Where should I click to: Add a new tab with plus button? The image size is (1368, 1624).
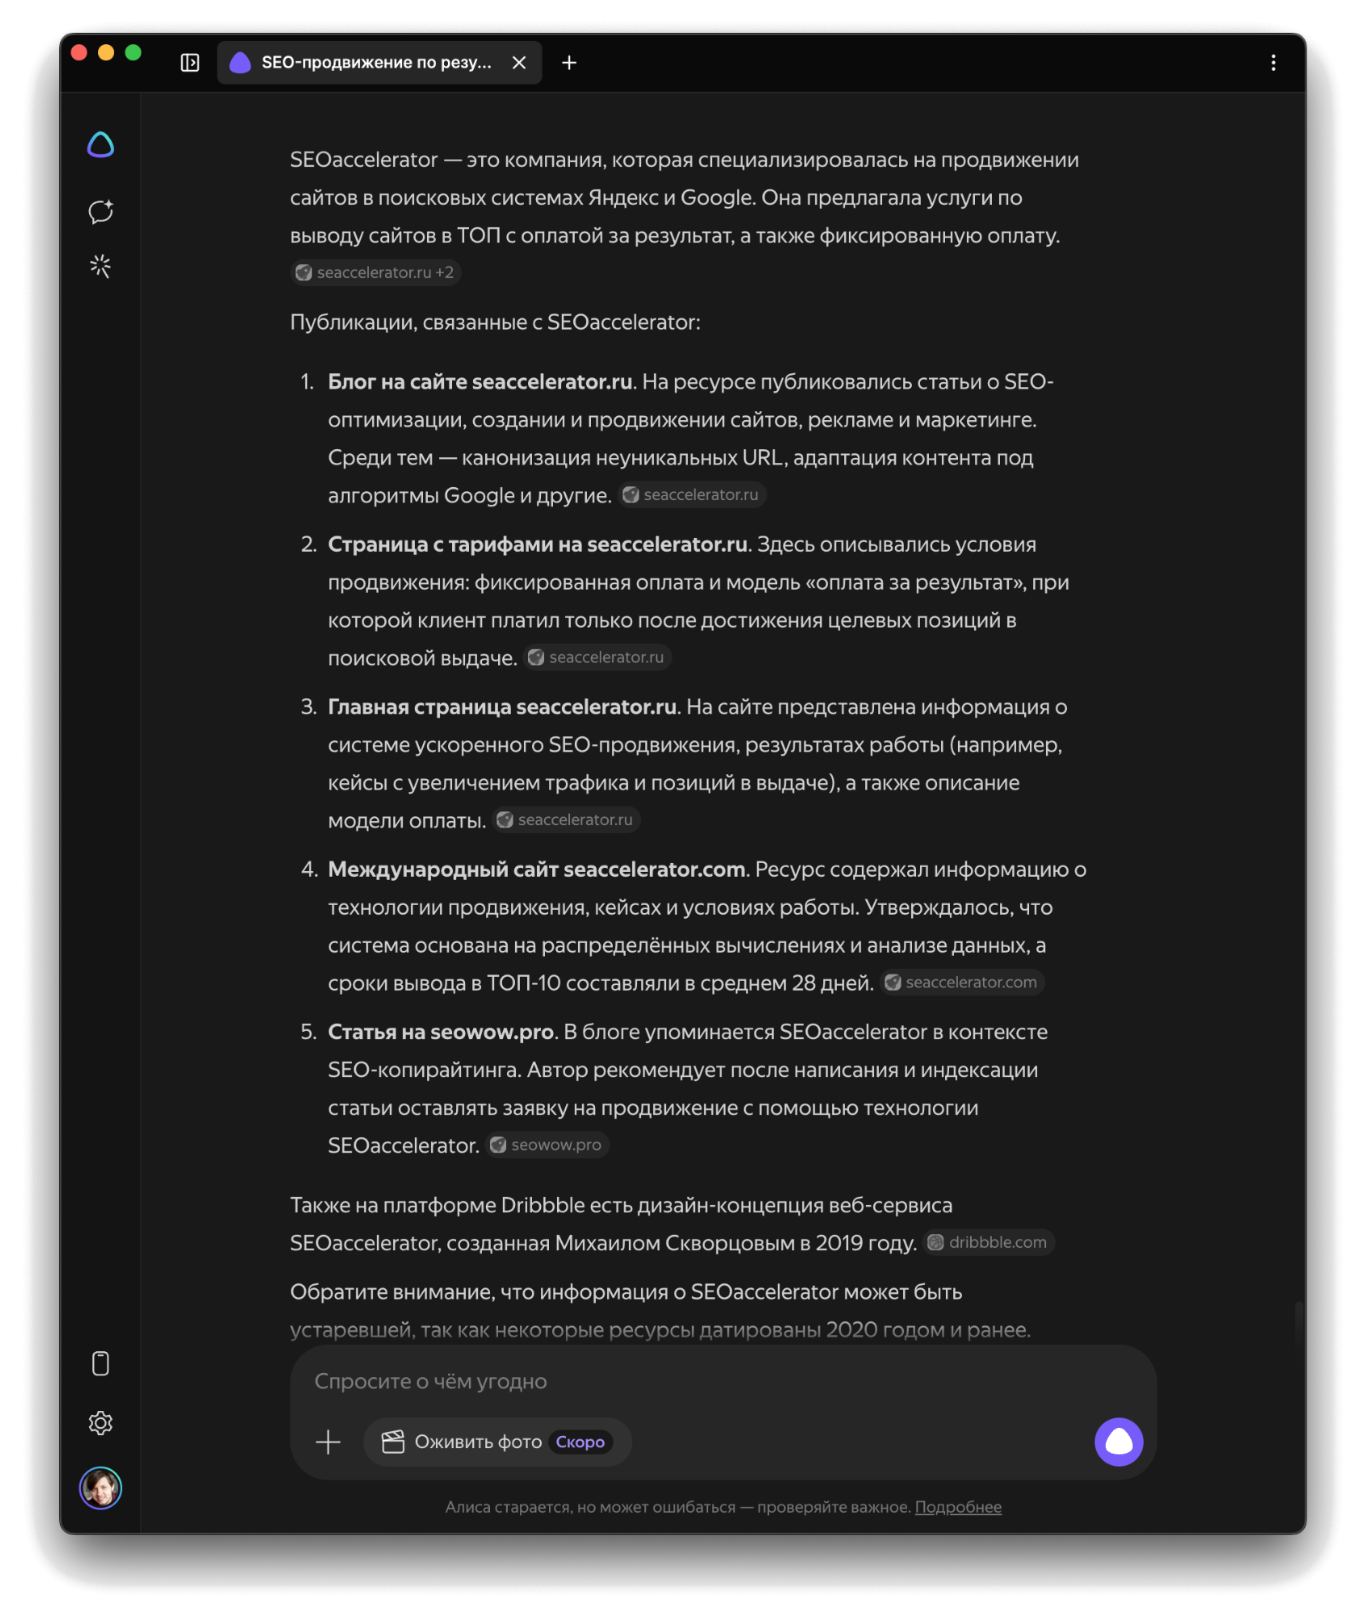(569, 63)
